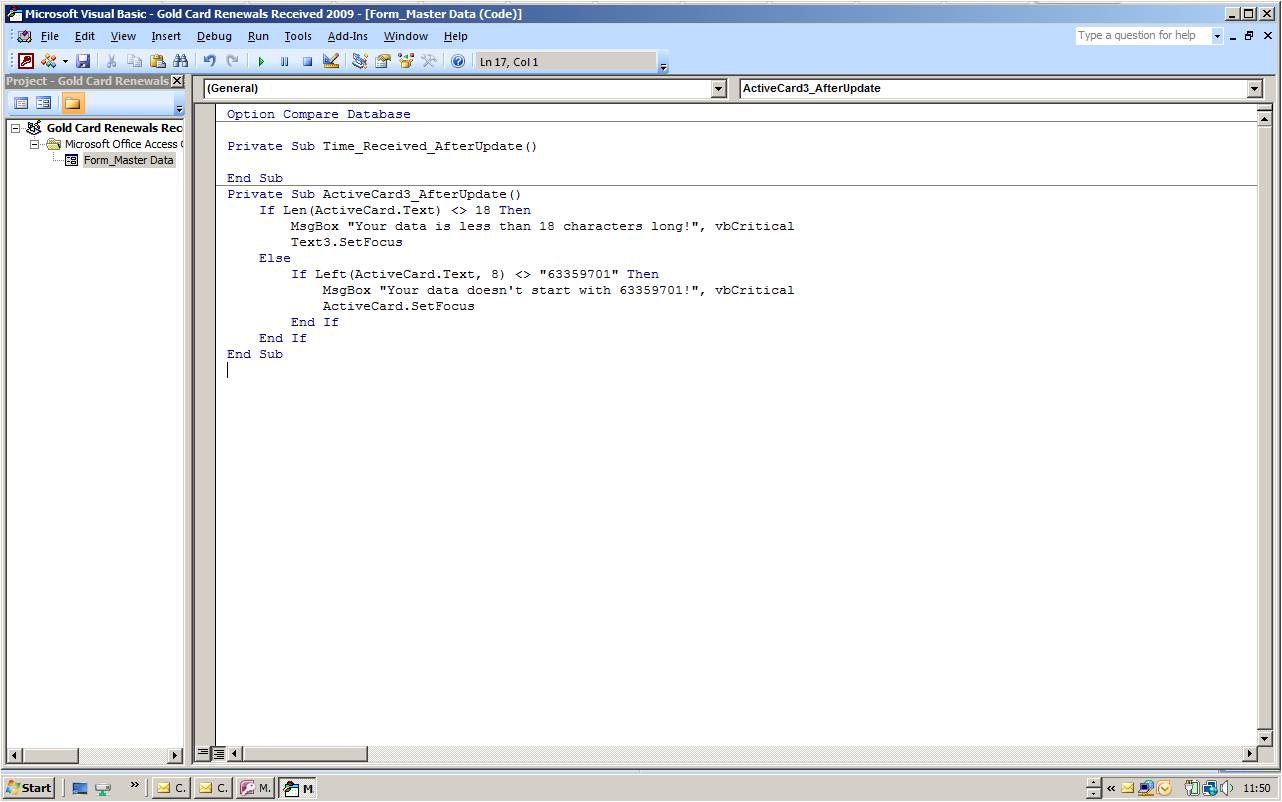Close the Project Explorer panel
1282x802 pixels.
pyautogui.click(x=178, y=81)
